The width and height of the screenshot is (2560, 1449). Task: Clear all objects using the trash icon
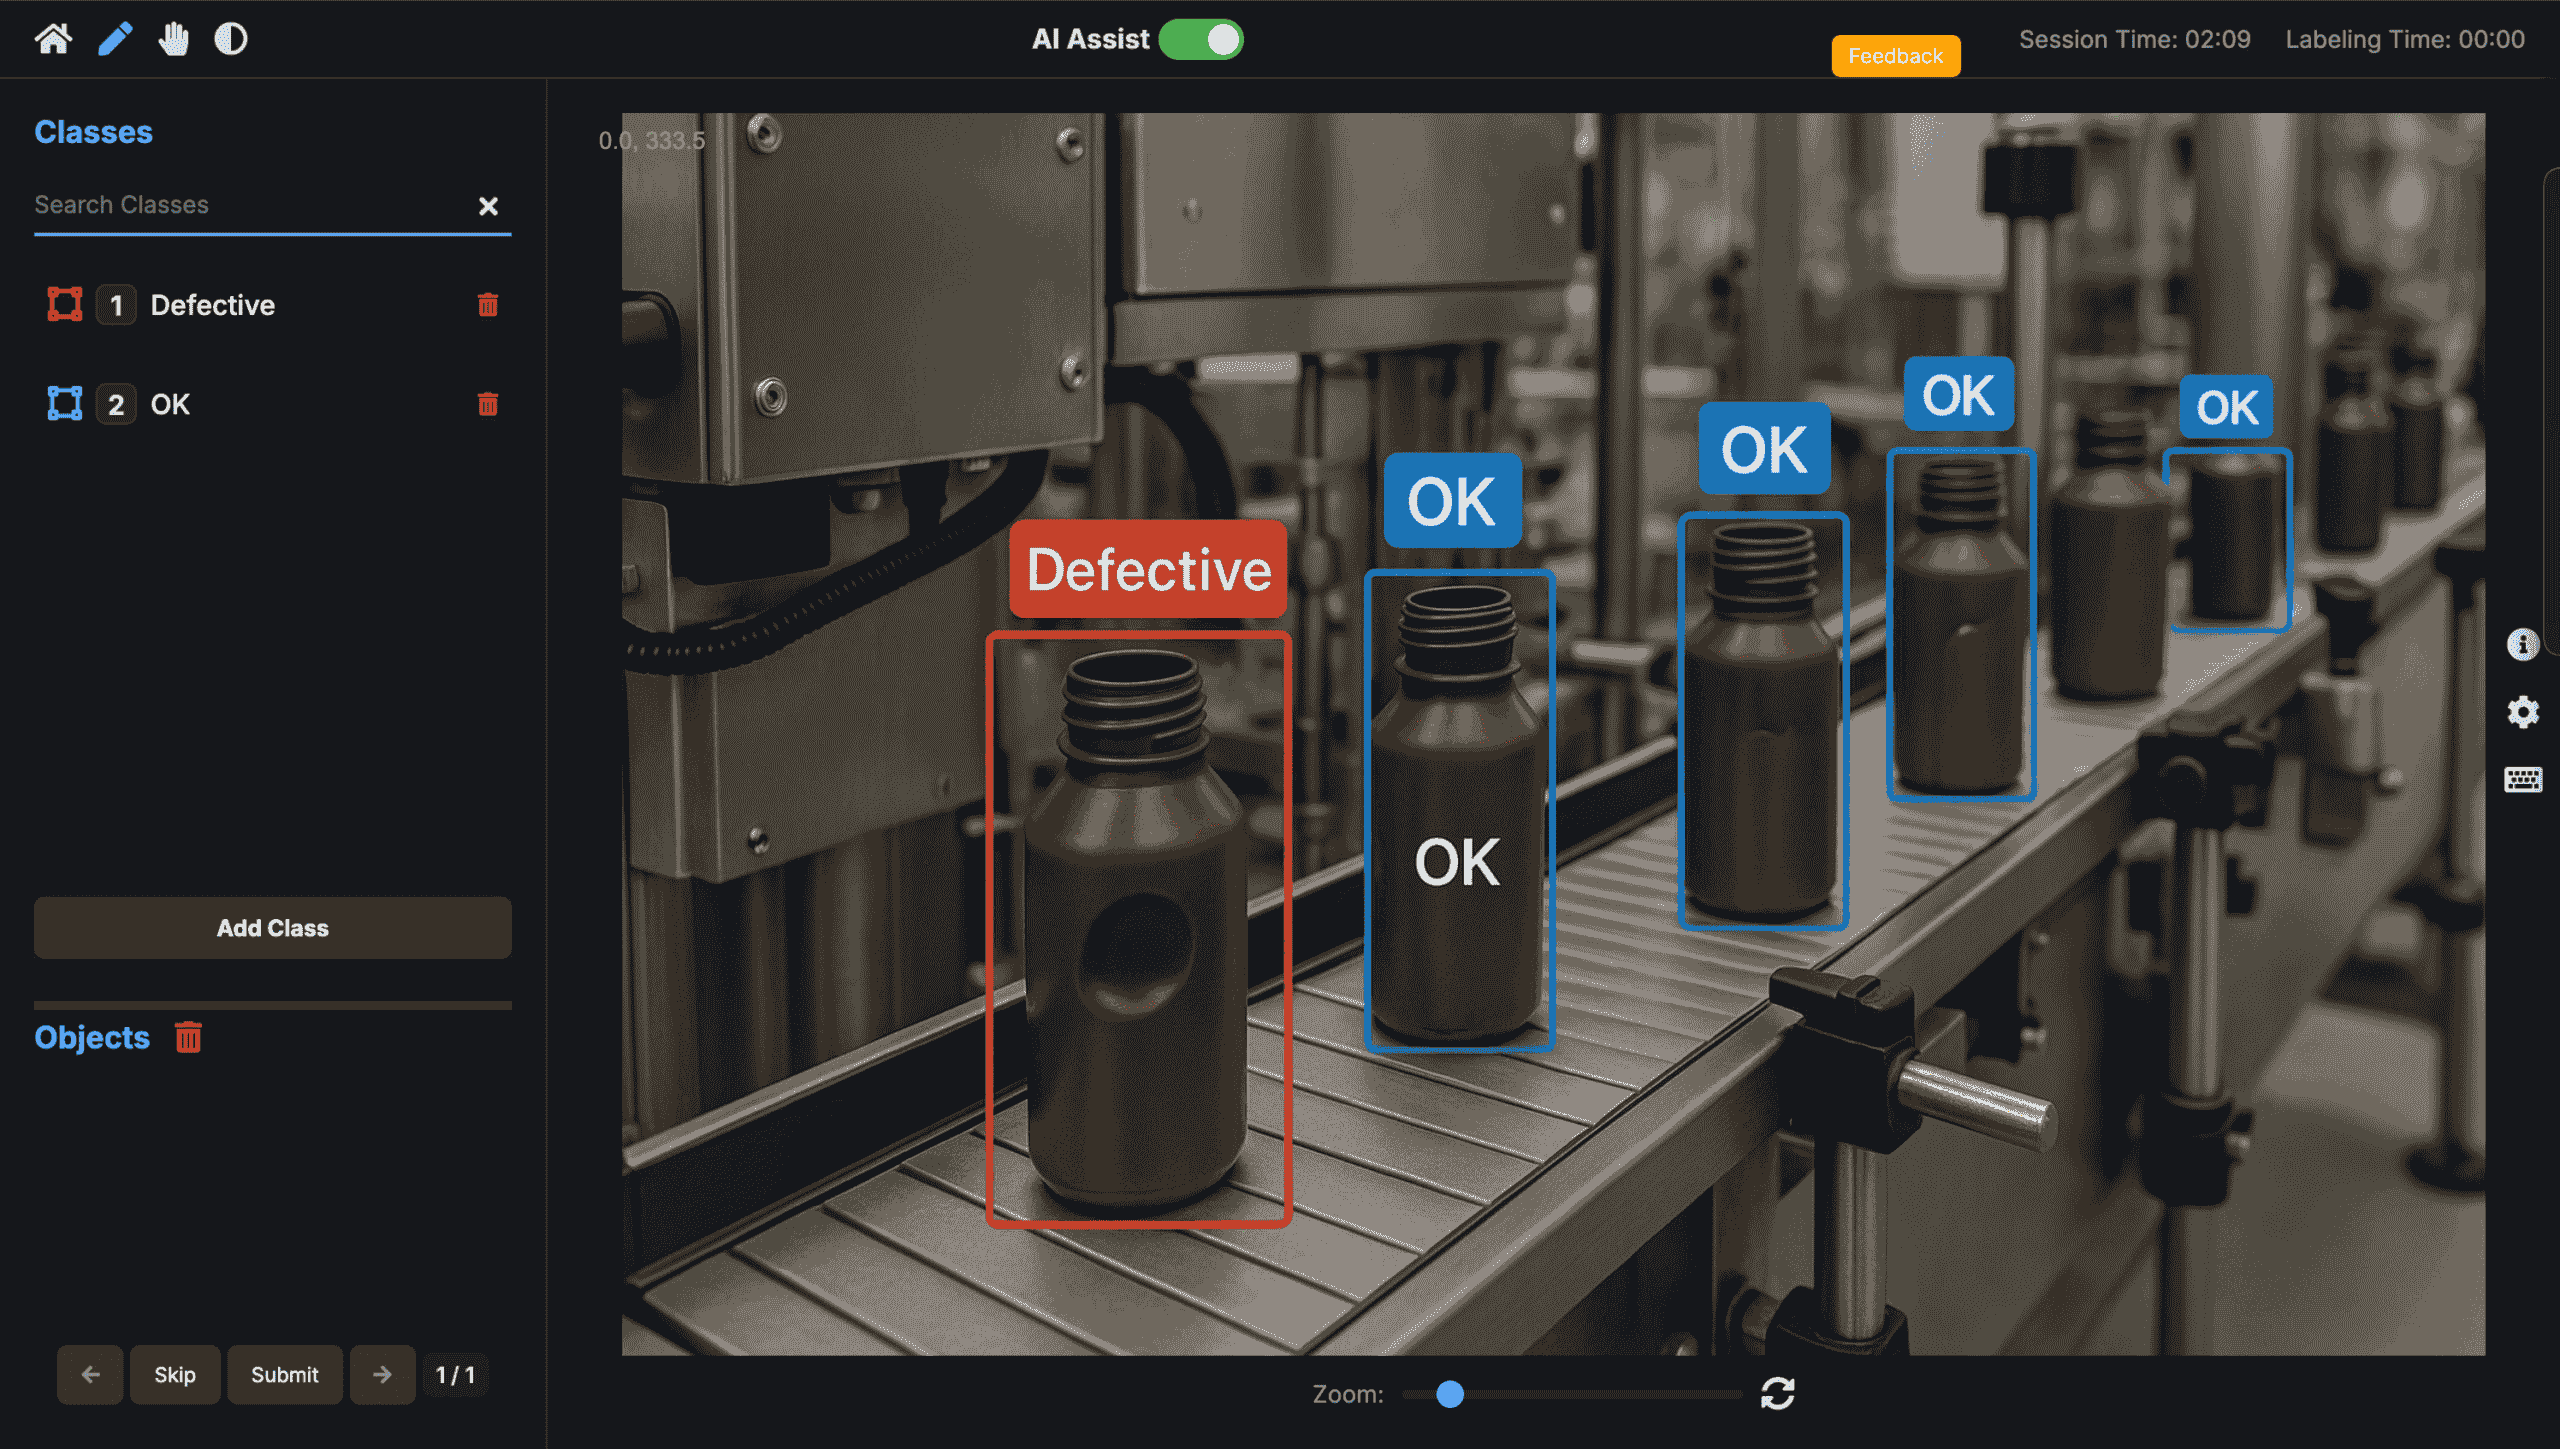188,1037
